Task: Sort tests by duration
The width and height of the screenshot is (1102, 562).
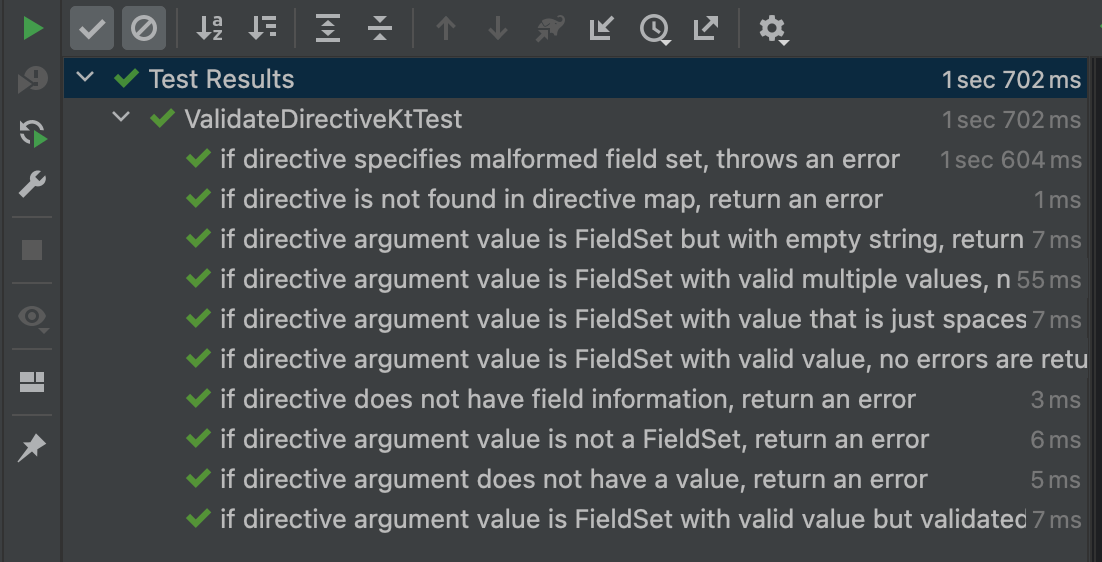Action: [x=262, y=29]
